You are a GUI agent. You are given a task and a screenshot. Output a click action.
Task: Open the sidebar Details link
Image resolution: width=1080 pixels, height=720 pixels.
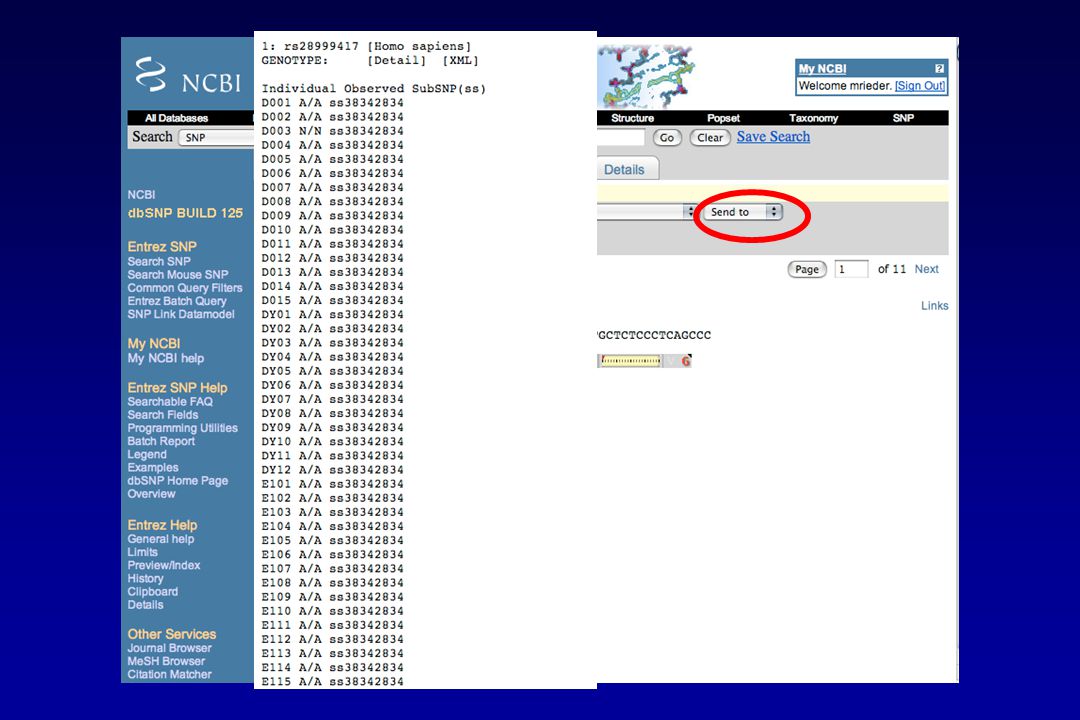145,605
